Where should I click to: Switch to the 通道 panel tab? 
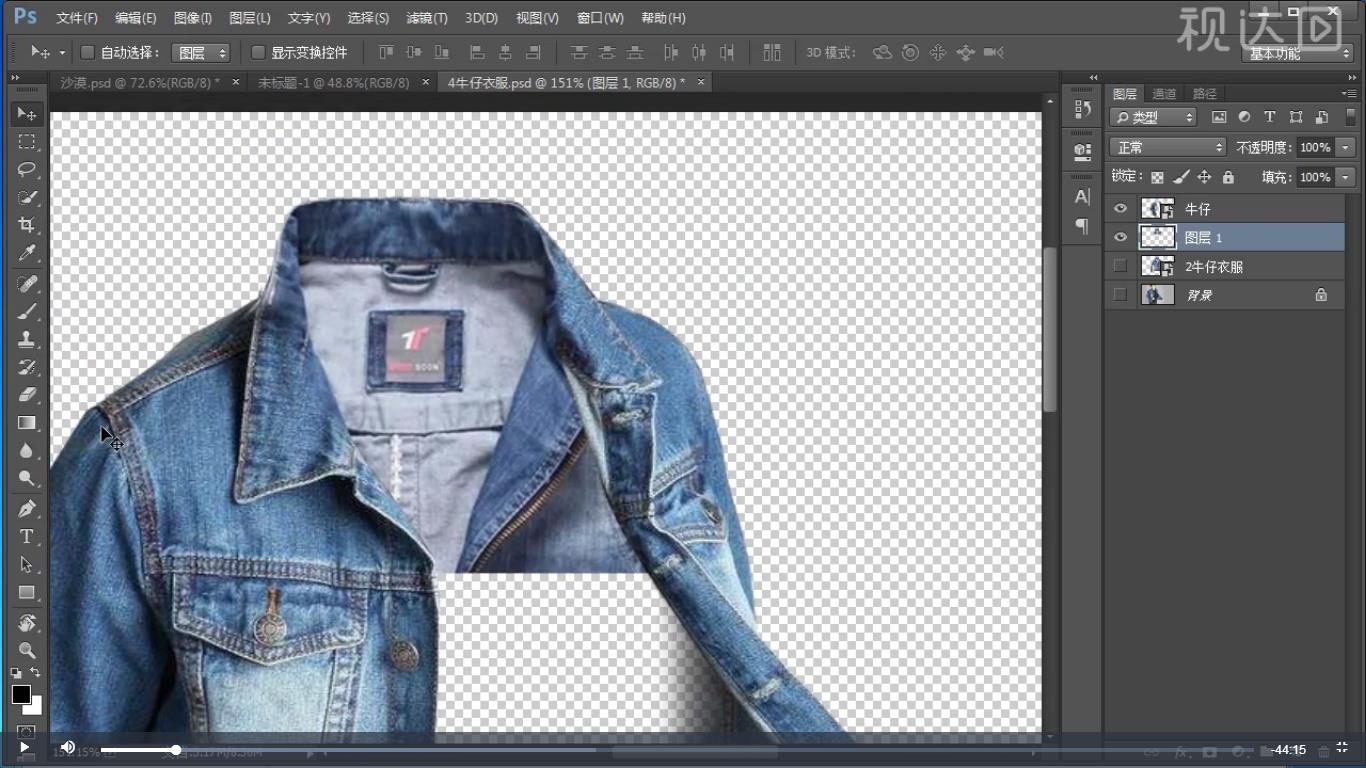(1164, 94)
